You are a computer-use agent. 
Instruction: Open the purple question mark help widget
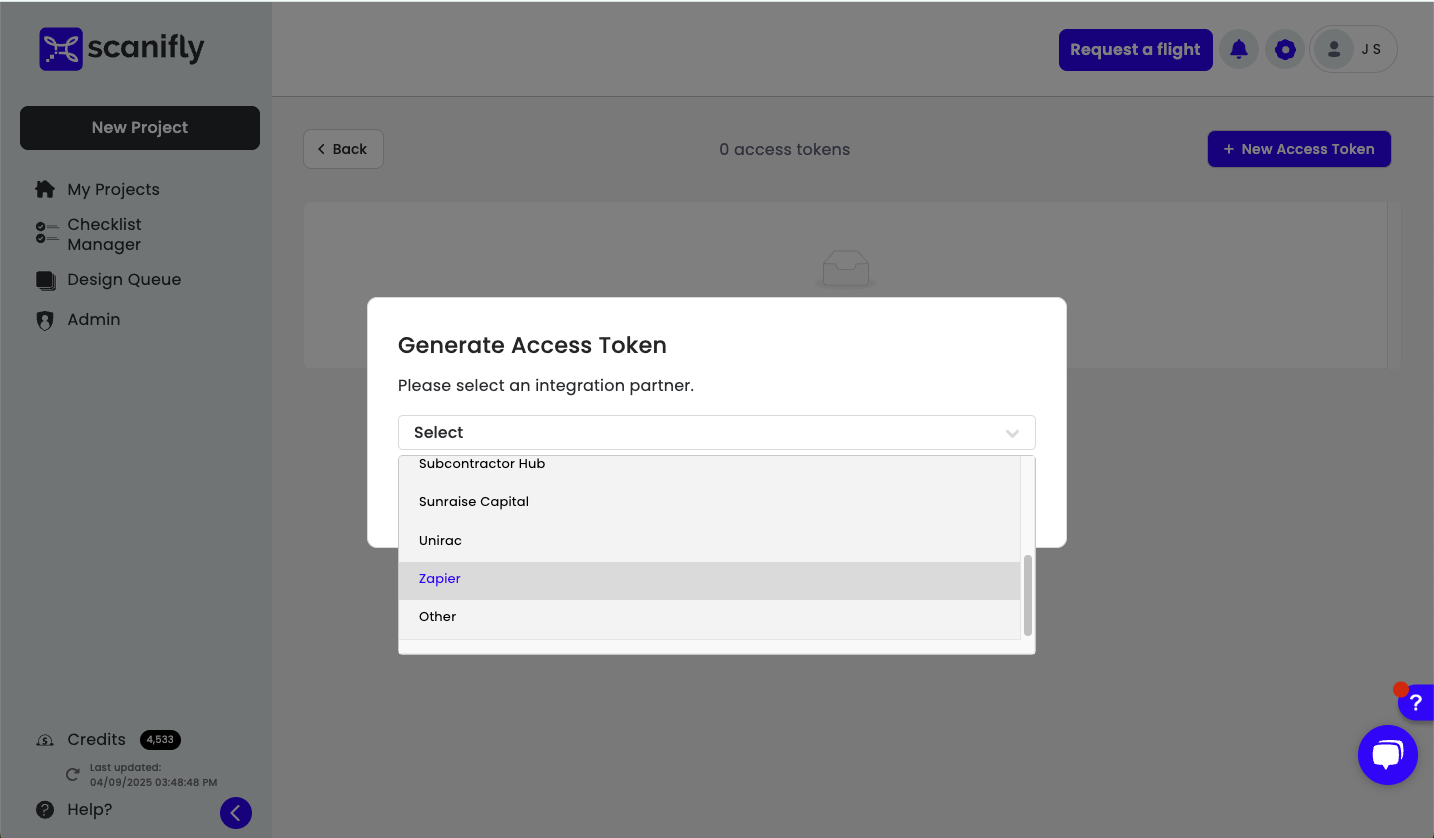[1416, 703]
